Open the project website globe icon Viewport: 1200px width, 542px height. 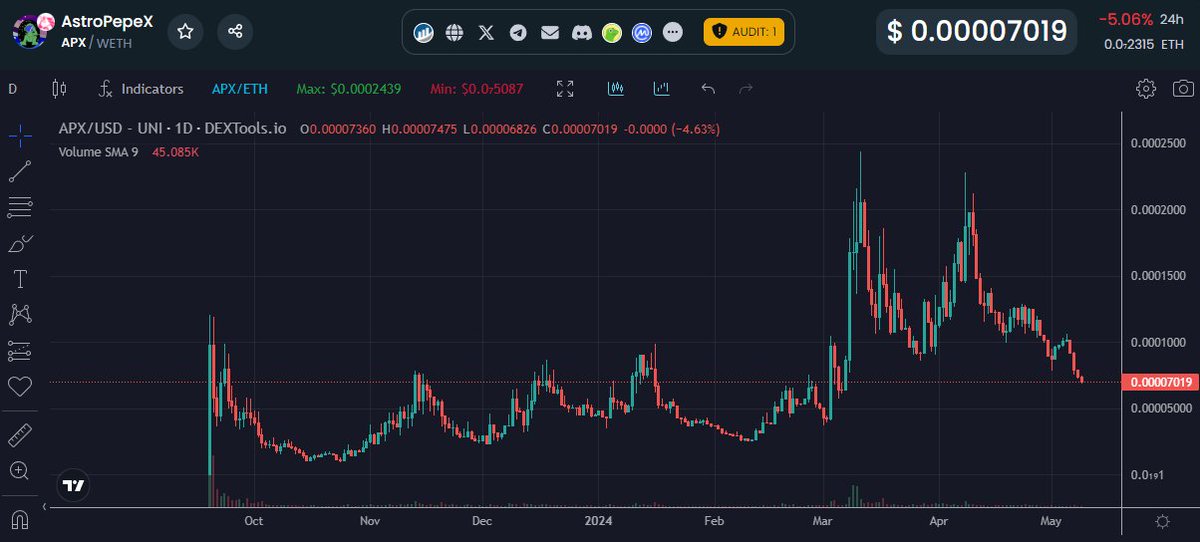(x=455, y=32)
